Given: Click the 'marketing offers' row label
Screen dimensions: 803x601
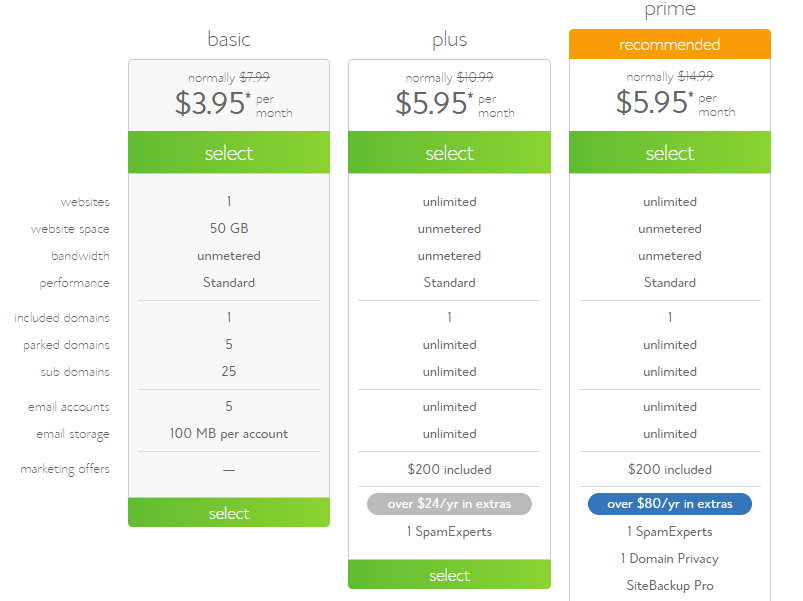Looking at the screenshot, I should click(x=65, y=469).
